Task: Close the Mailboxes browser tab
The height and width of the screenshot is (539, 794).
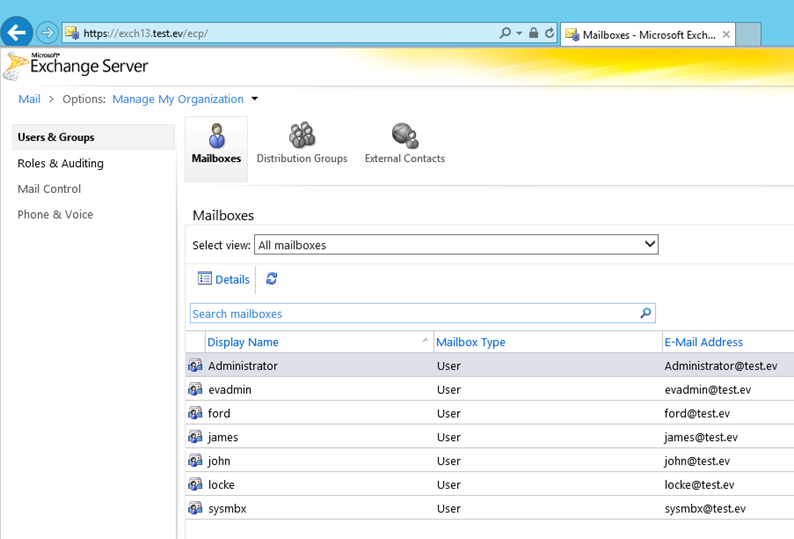Action: 726,34
